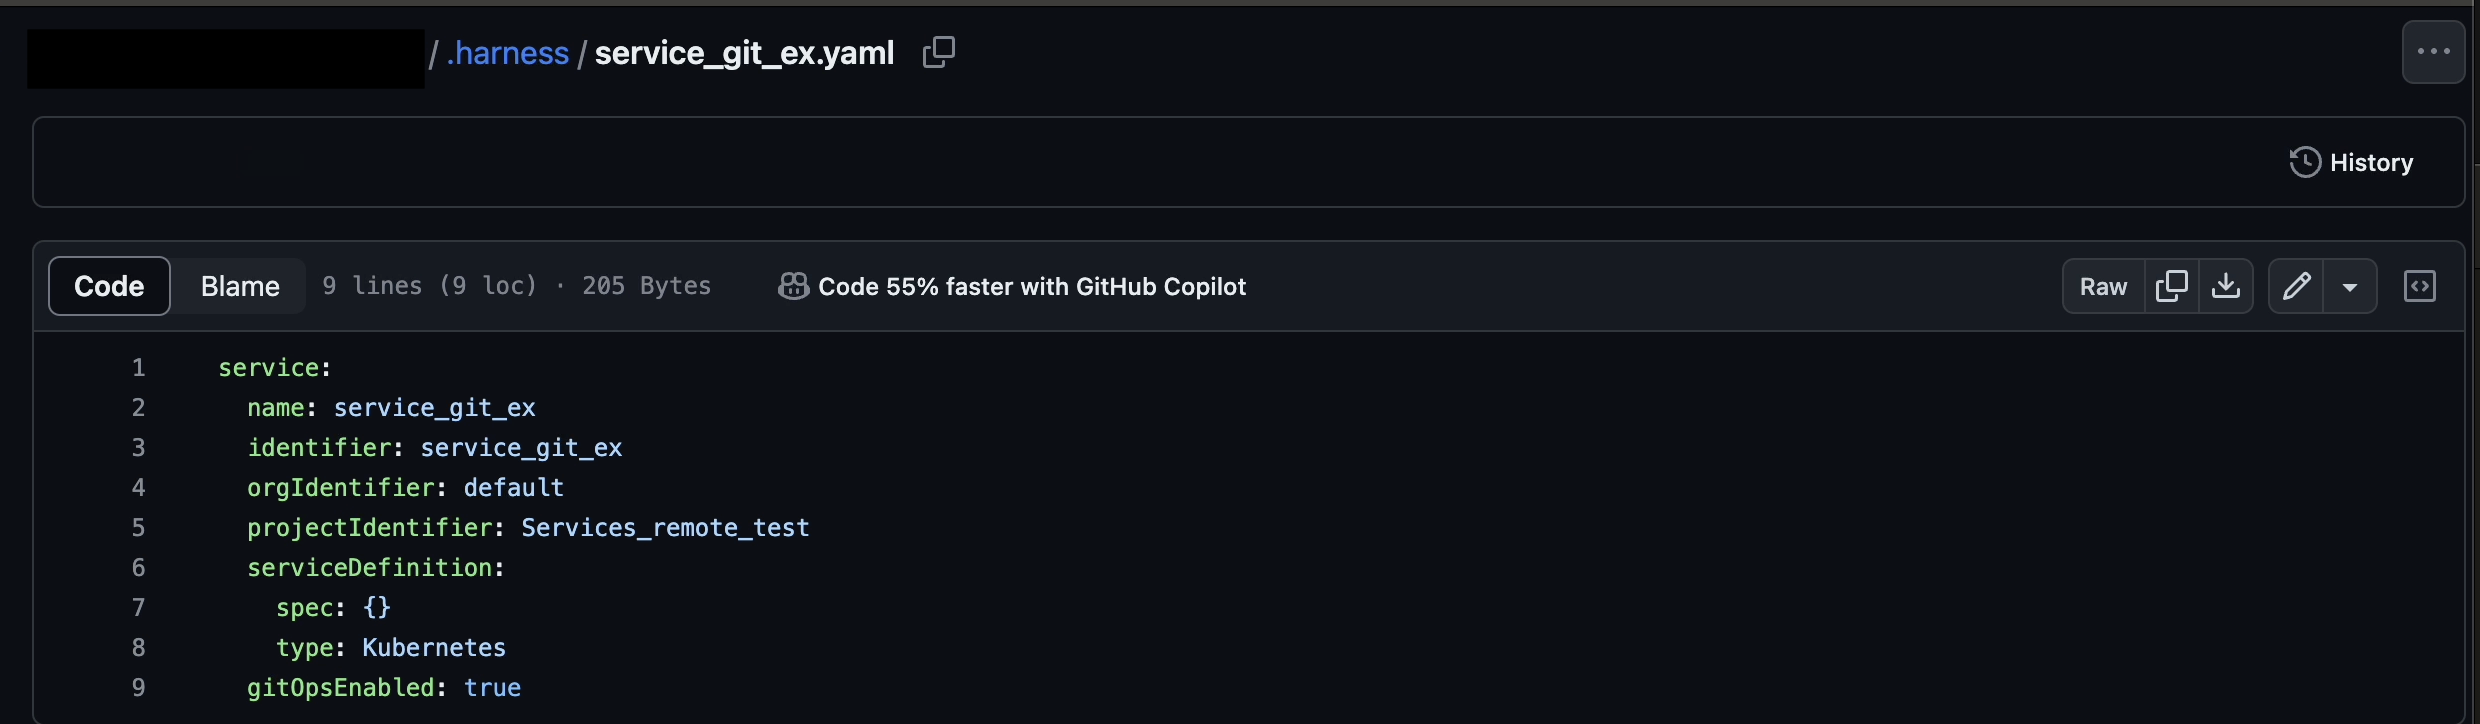Image resolution: width=2480 pixels, height=724 pixels.
Task: Open the file commit History
Action: [2351, 162]
